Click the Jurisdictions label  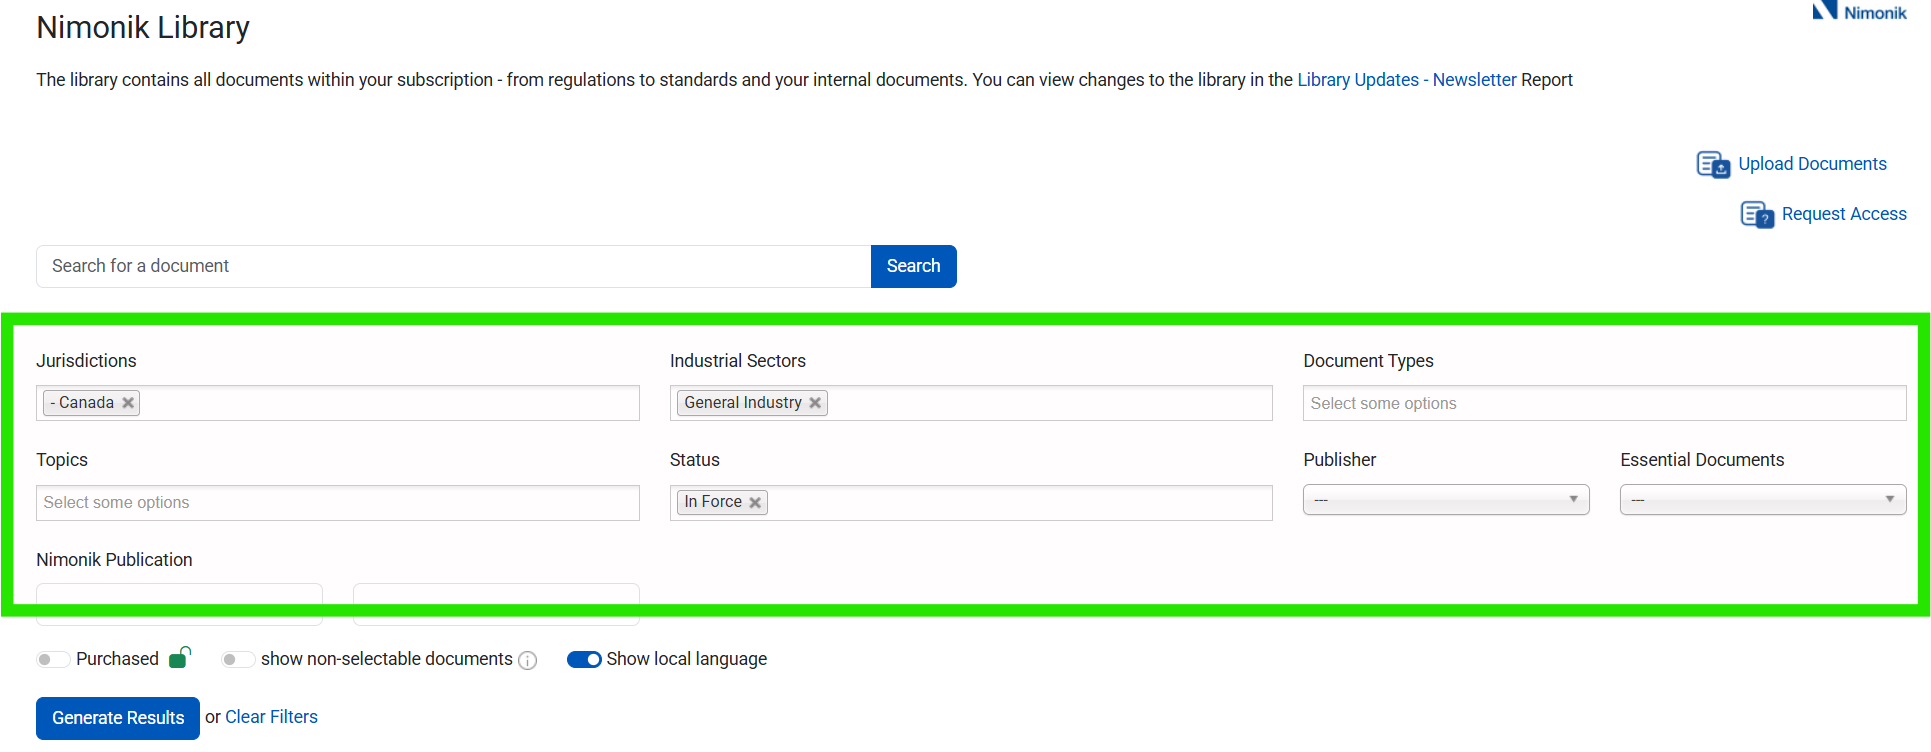point(86,361)
